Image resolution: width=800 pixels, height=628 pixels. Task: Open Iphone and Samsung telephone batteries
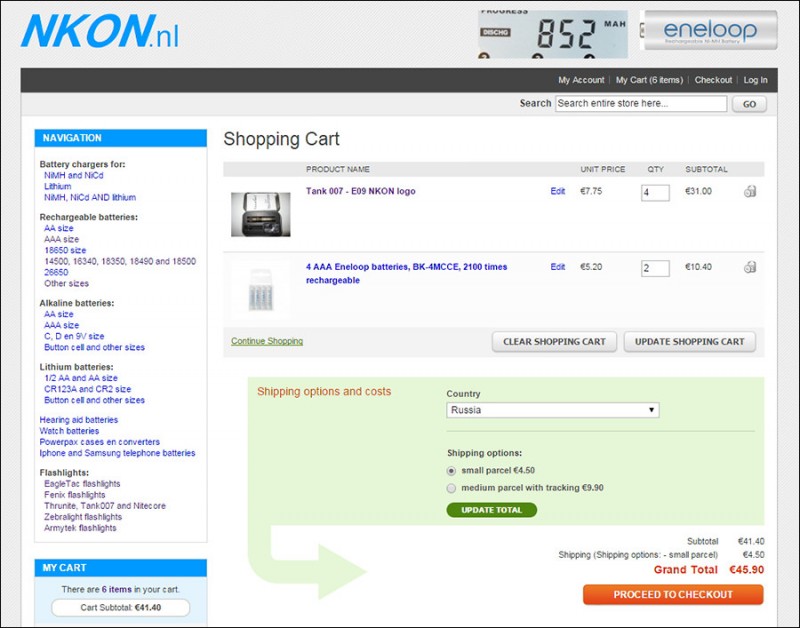coord(117,453)
